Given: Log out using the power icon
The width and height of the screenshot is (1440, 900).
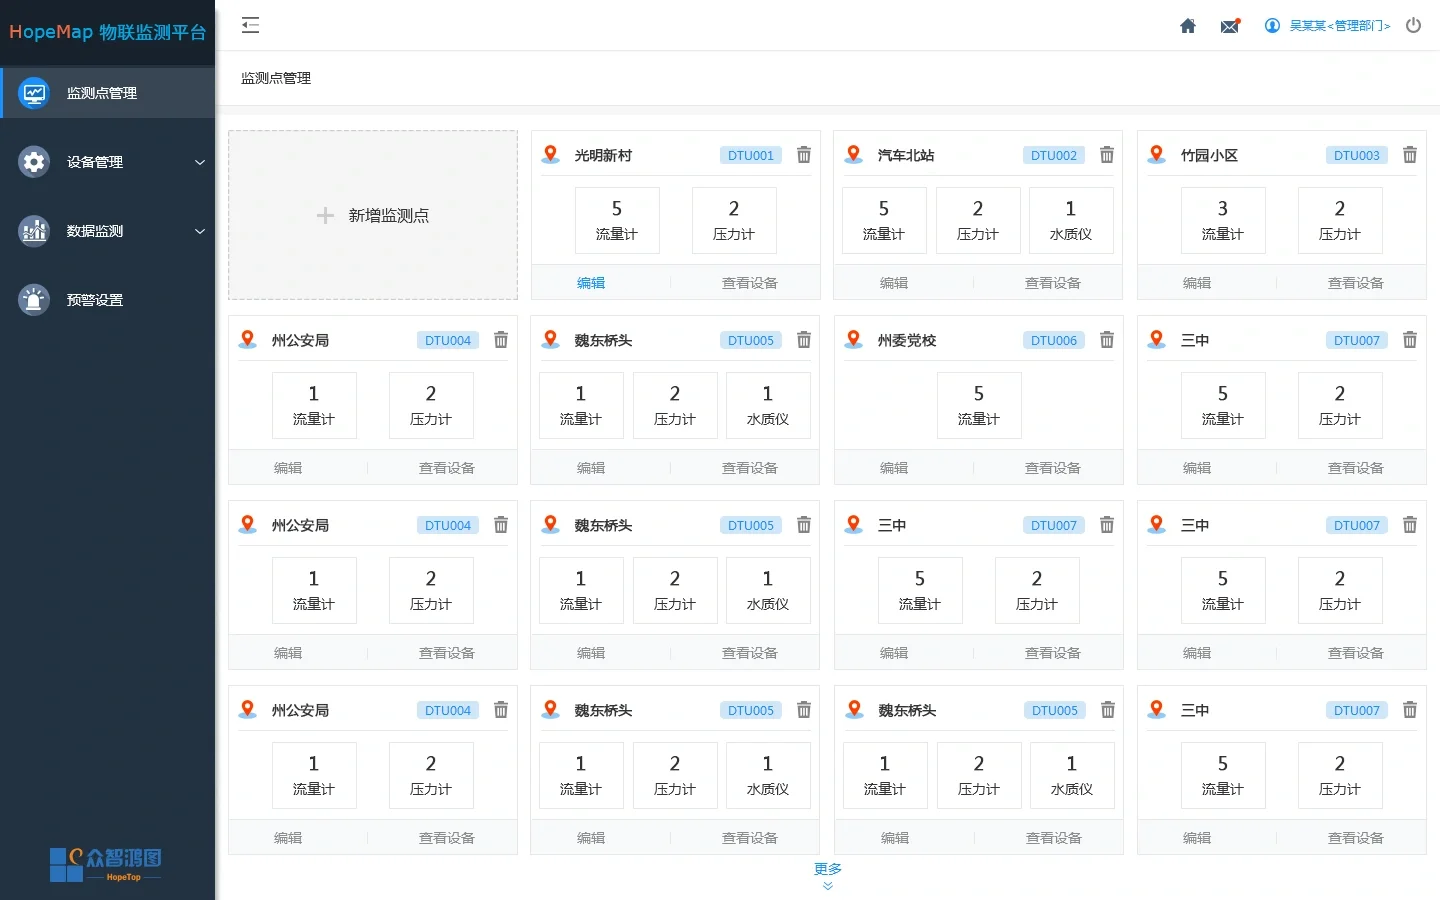Looking at the screenshot, I should tap(1413, 25).
